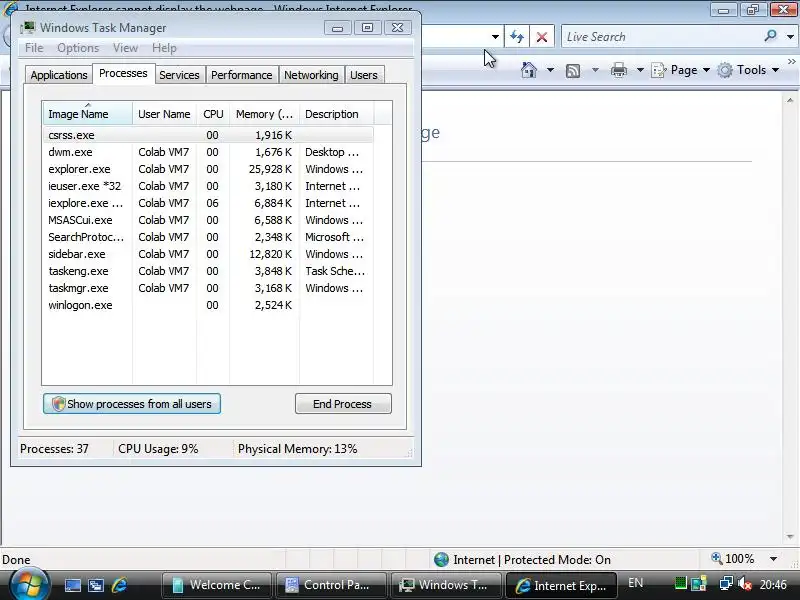Open the Feeds button dropdown arrow
The width and height of the screenshot is (800, 600).
(595, 70)
